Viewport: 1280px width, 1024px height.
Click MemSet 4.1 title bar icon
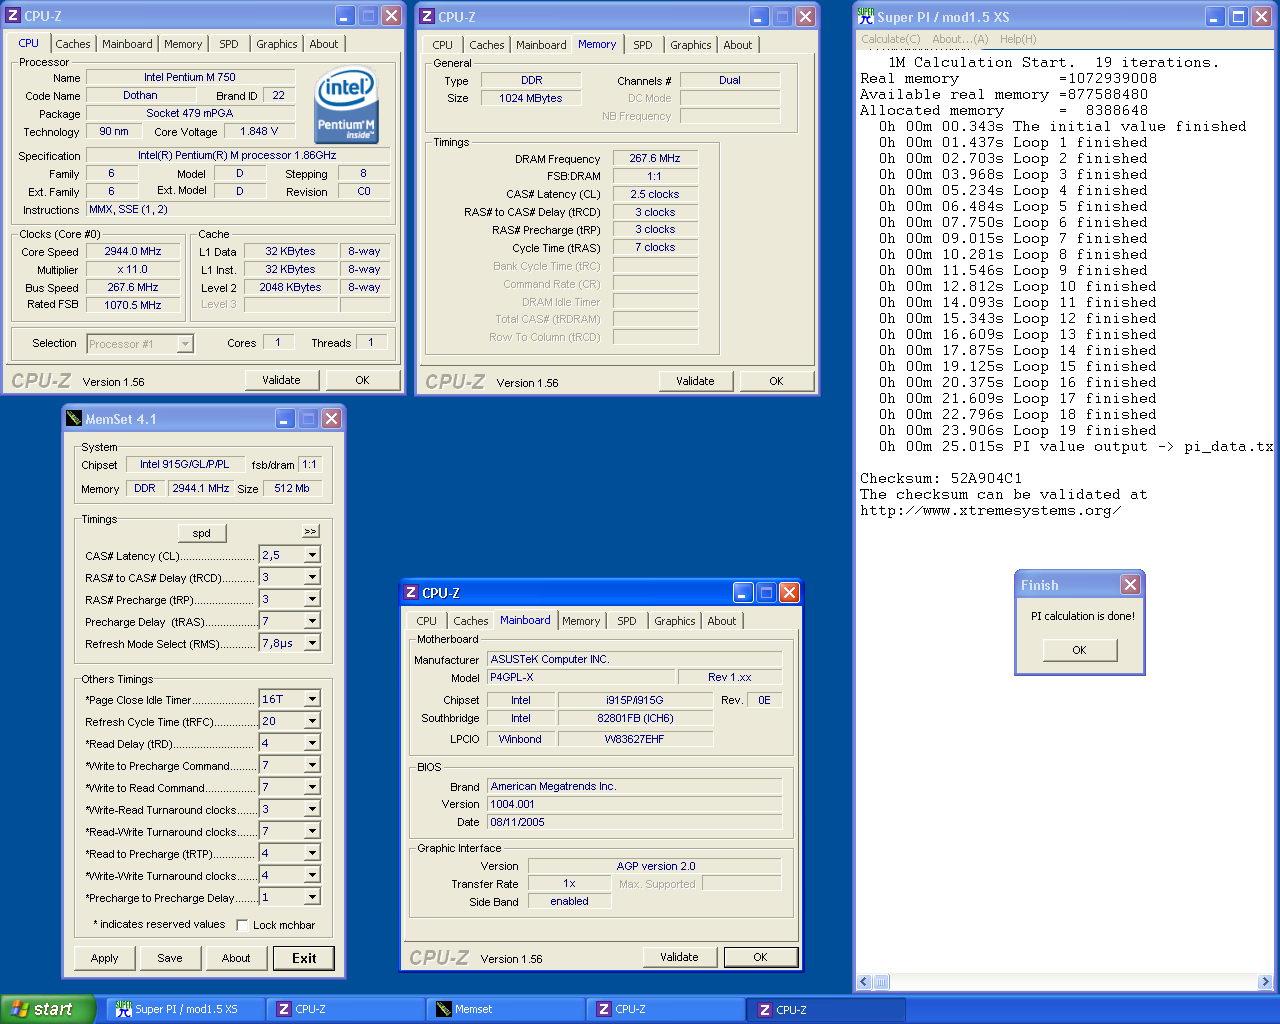pos(74,419)
